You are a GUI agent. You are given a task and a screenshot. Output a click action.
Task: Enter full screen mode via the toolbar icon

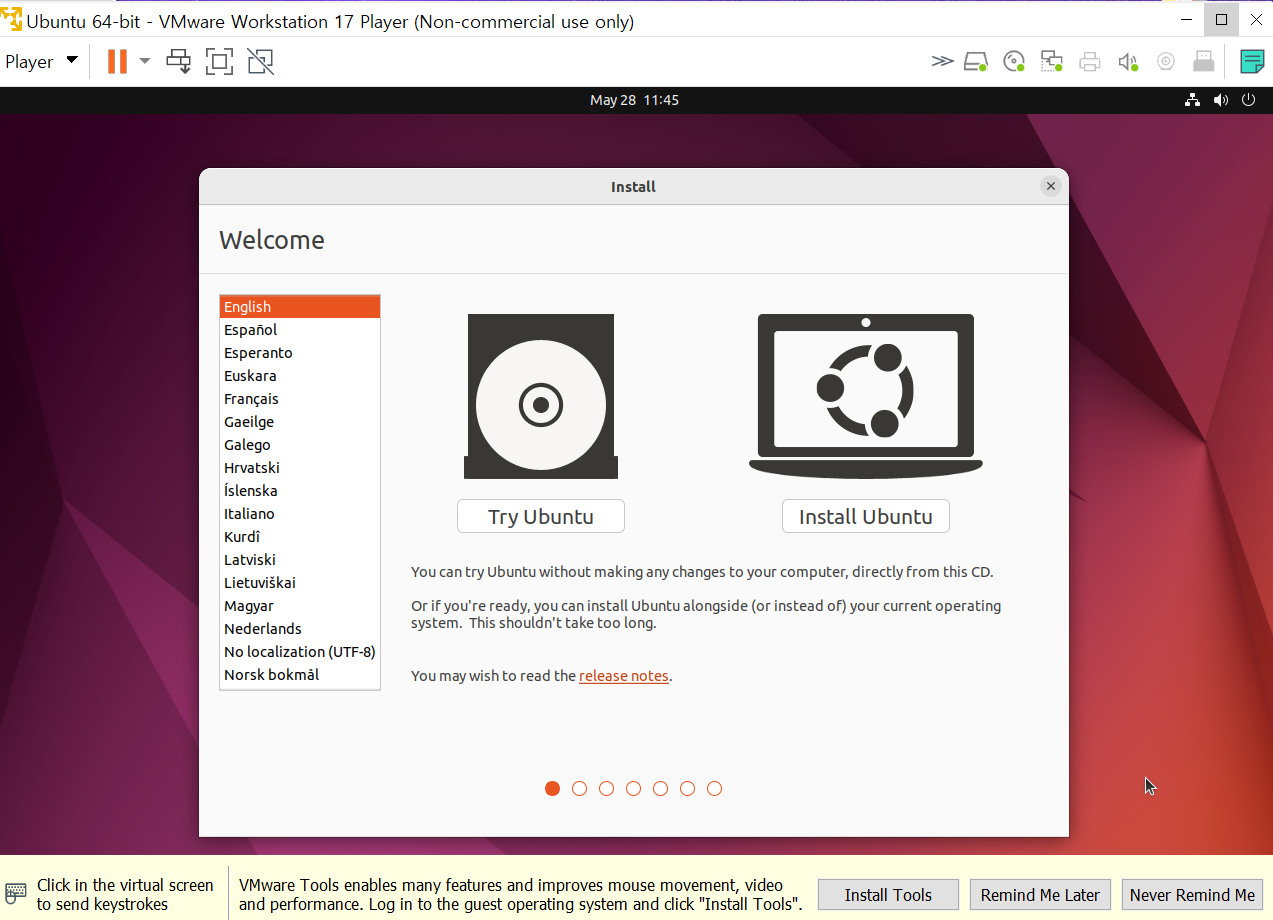[x=219, y=61]
